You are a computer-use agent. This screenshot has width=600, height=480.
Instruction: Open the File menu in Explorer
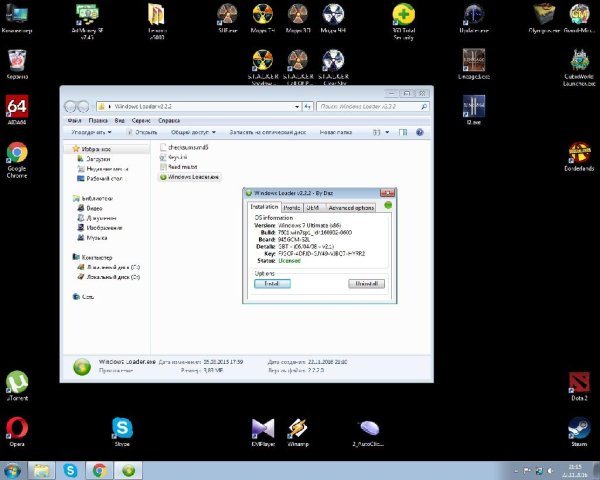pos(74,120)
